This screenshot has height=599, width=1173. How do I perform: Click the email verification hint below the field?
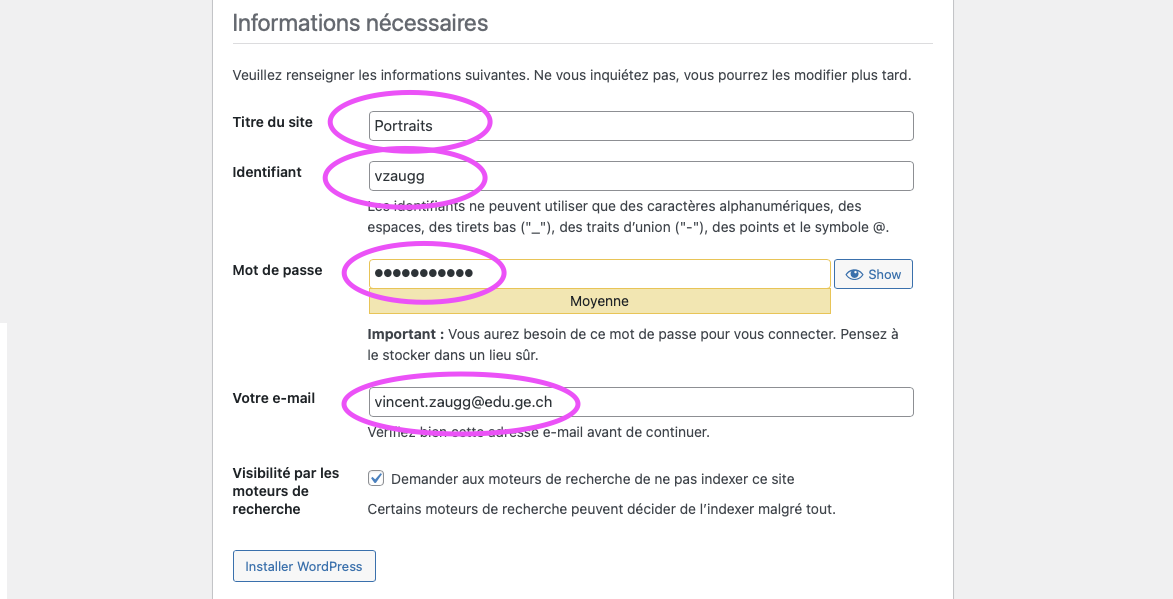click(x=538, y=432)
